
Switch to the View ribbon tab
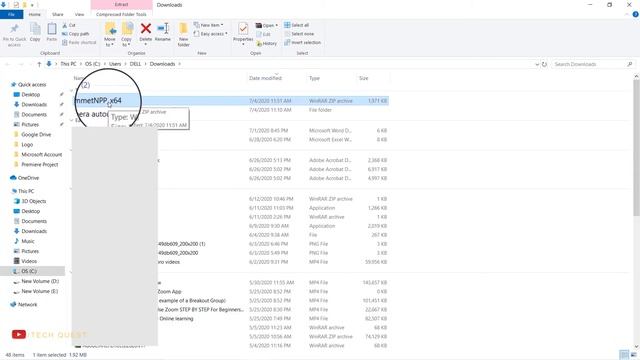click(80, 14)
